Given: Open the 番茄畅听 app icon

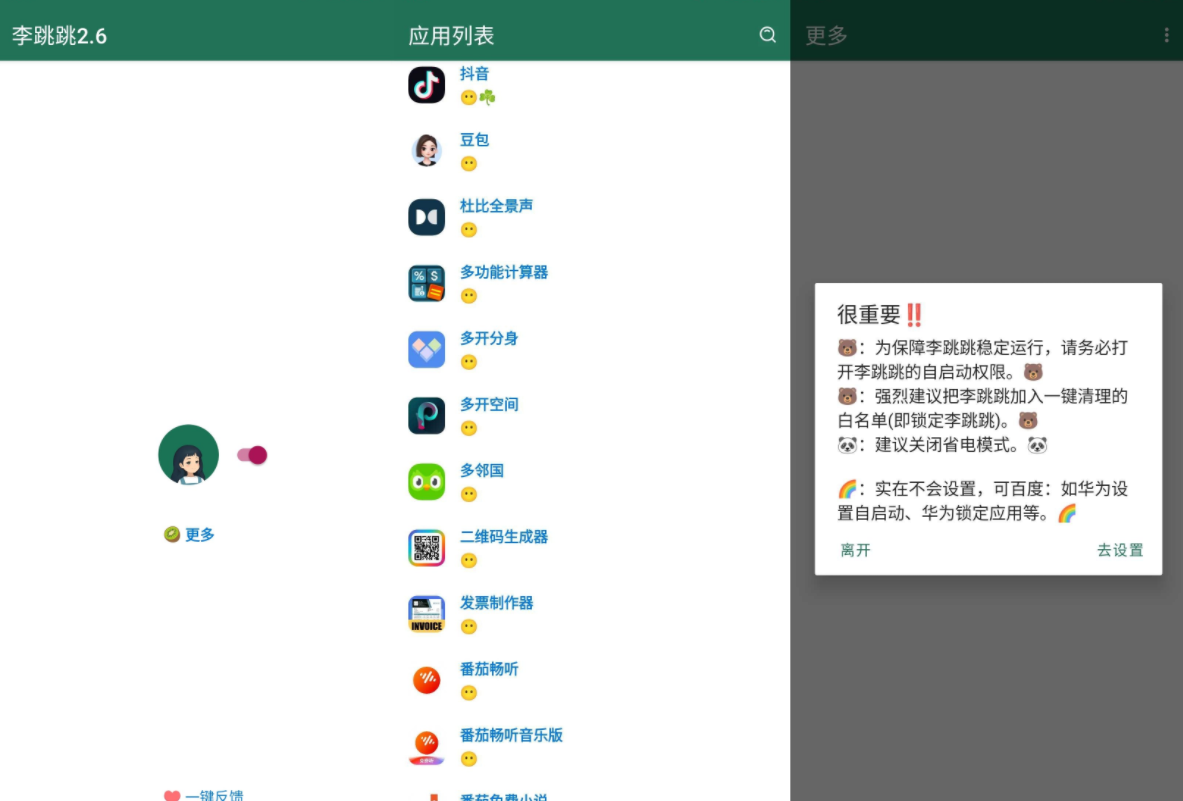Looking at the screenshot, I should 426,680.
